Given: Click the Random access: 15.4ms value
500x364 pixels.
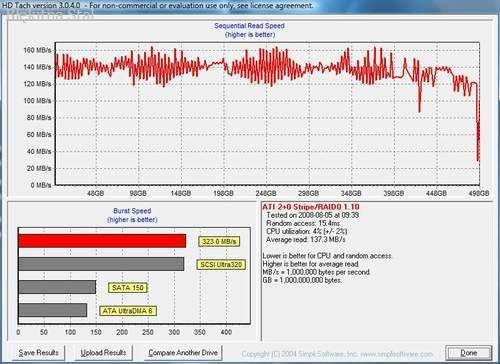Looking at the screenshot, I should [x=303, y=223].
